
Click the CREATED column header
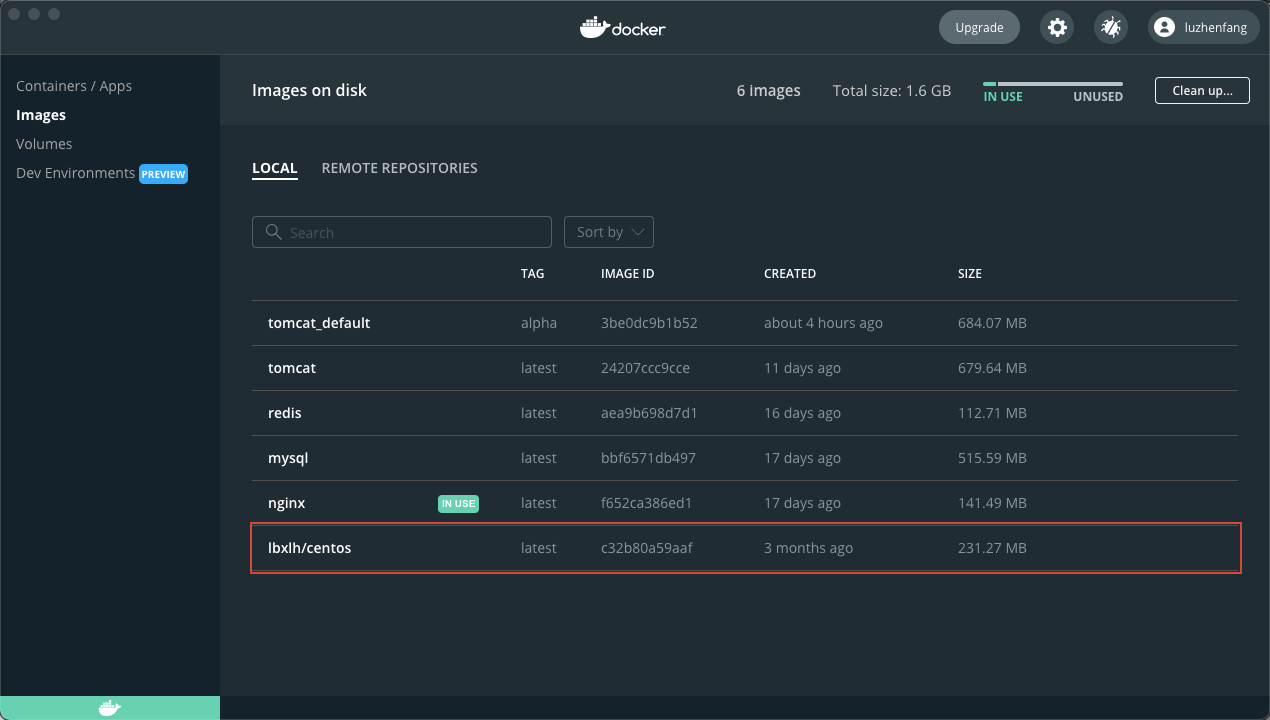tap(790, 273)
